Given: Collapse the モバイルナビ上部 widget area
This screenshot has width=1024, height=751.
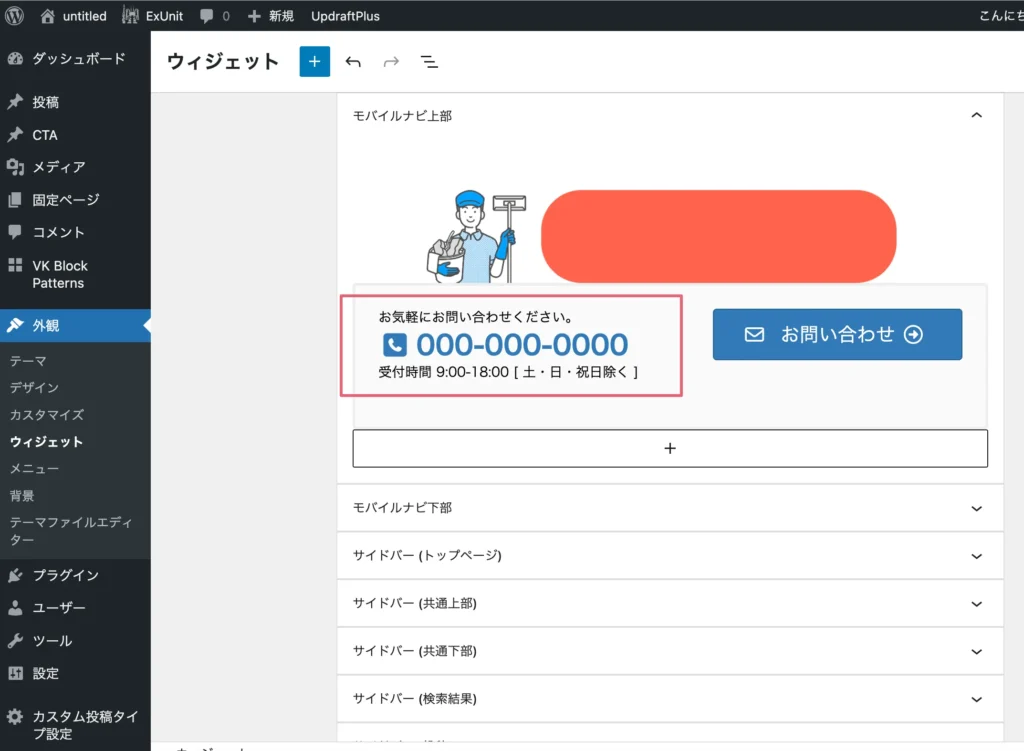Looking at the screenshot, I should [x=977, y=116].
